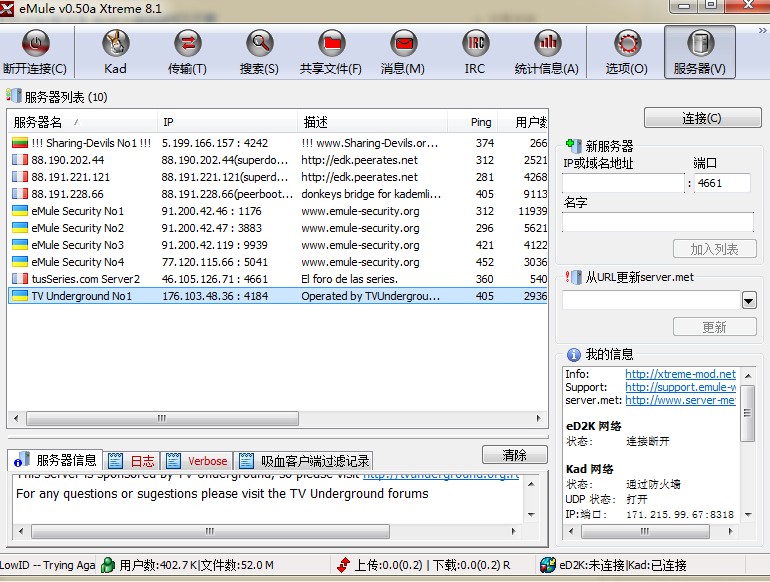The height and width of the screenshot is (582, 770).
Task: Click server info log horizontal scrollbar thumb
Action: point(210,531)
